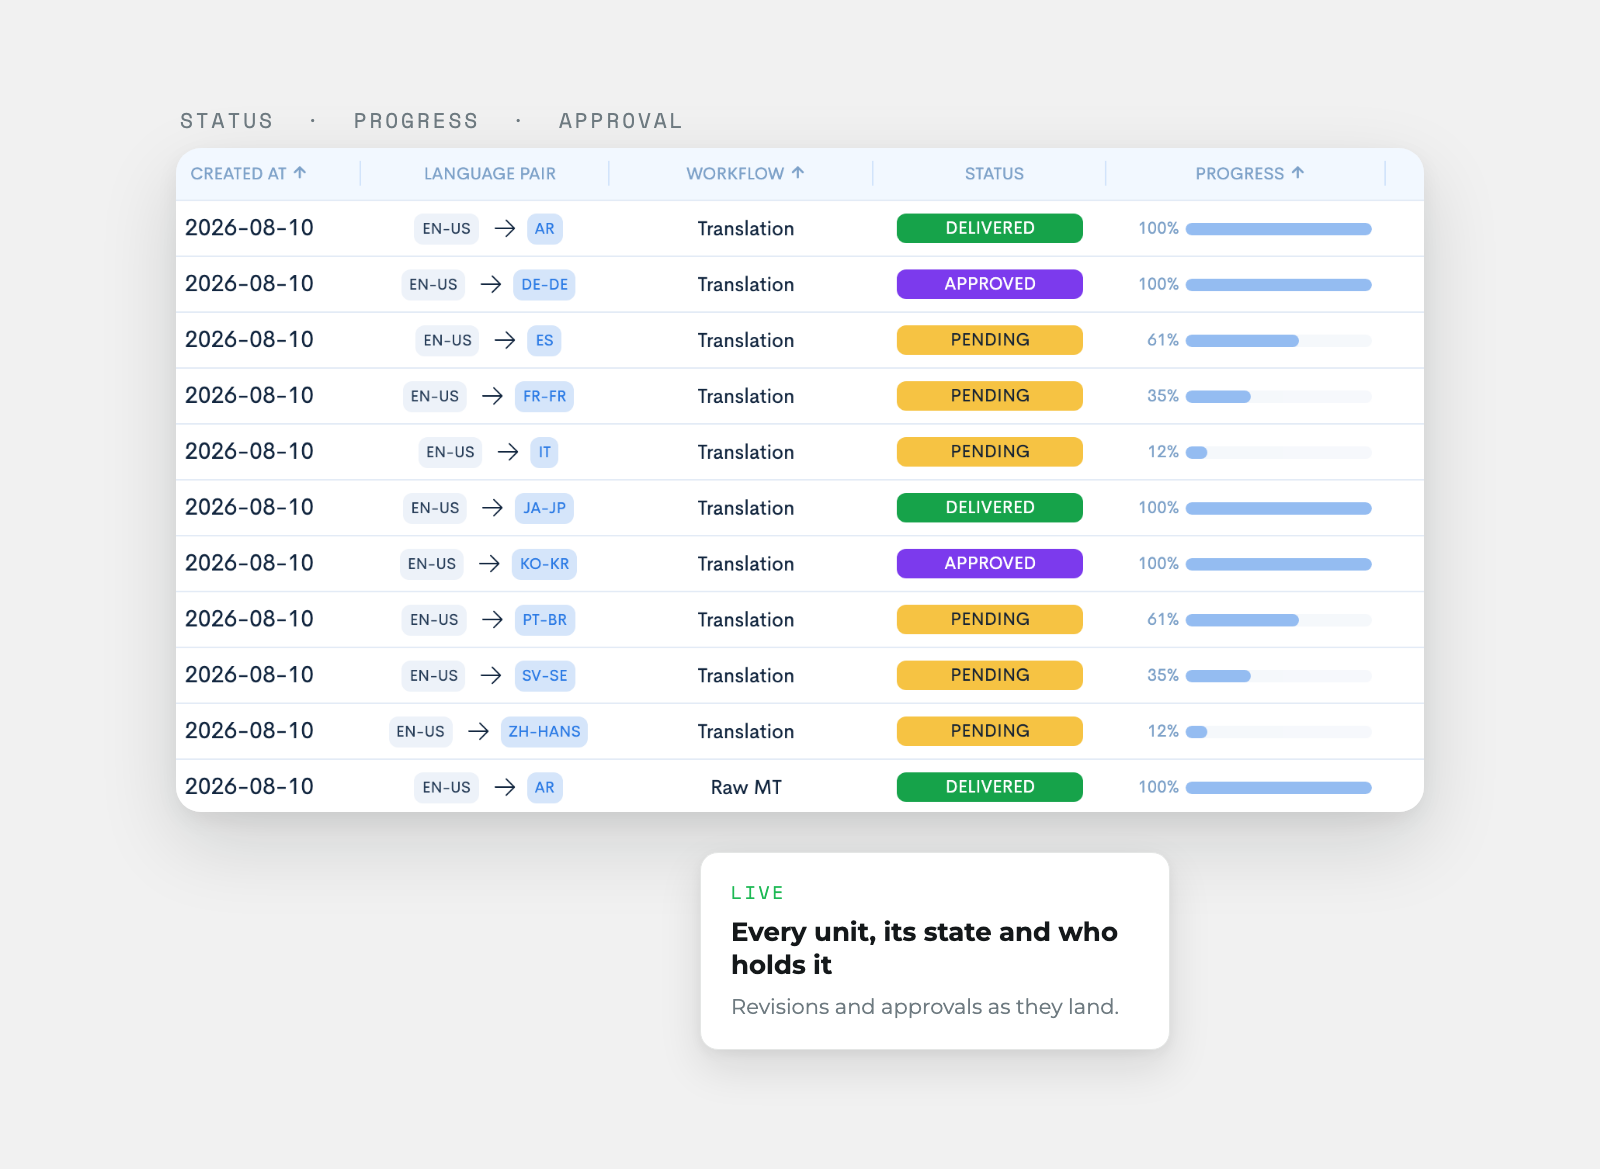Click the PENDING badge in the ES row
1600x1169 pixels.
990,340
